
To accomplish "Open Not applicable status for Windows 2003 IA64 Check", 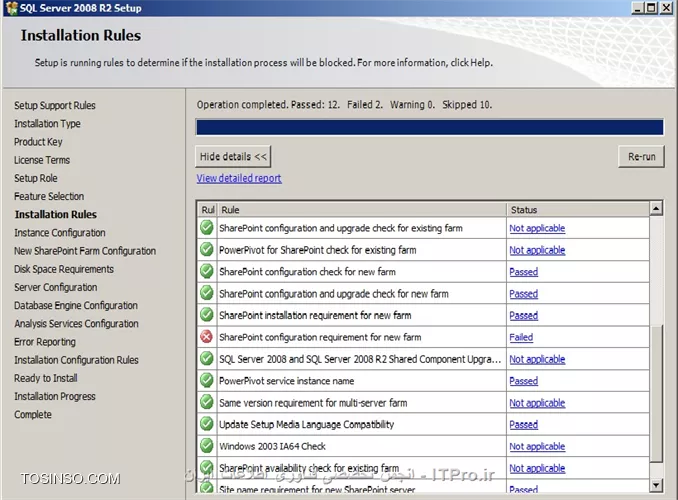I will (537, 447).
